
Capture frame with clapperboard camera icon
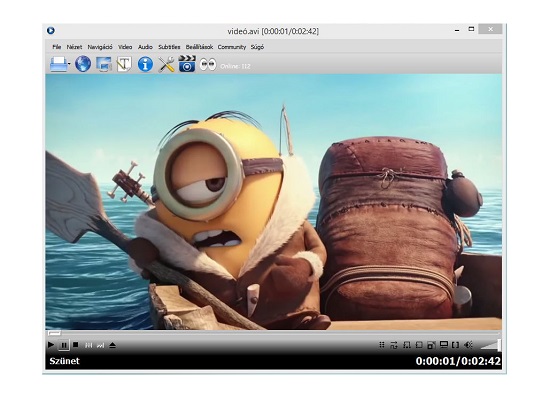click(x=187, y=64)
